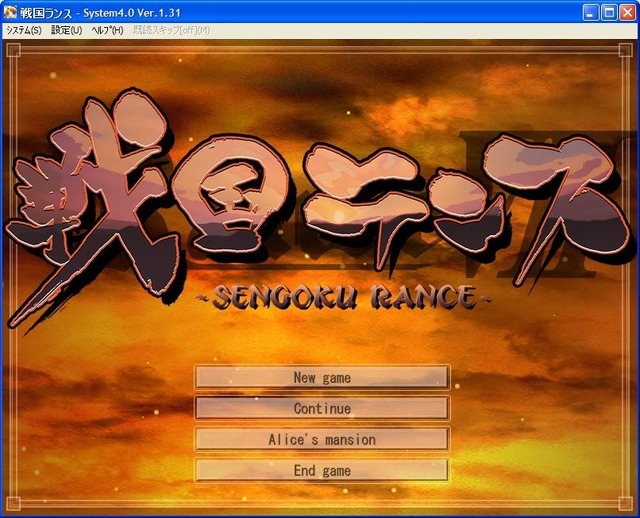640x518 pixels.
Task: Open the ヘルプ(H) menu
Action: [x=107, y=31]
